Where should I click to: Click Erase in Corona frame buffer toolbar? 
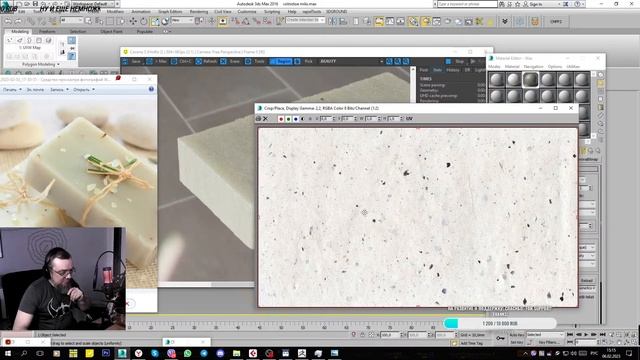coord(231,61)
